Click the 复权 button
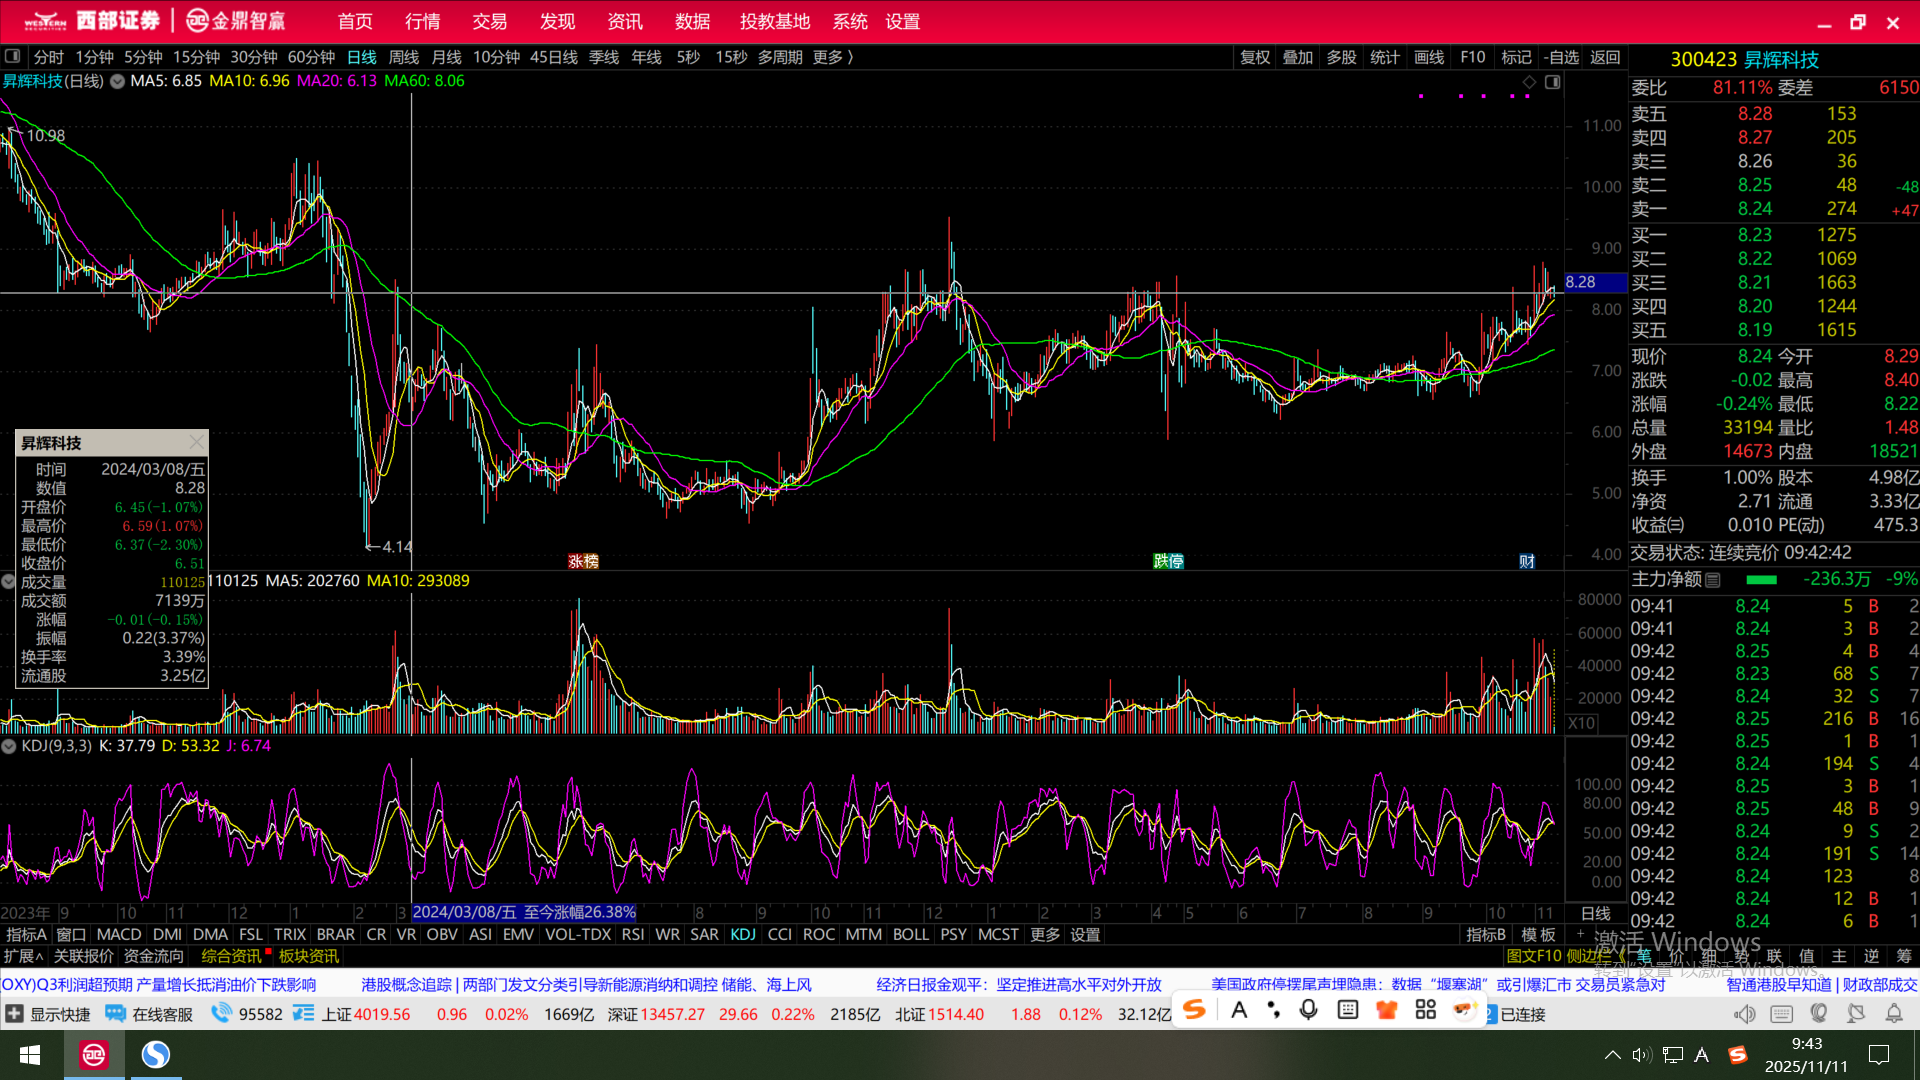Screen dimensions: 1920x1080 pyautogui.click(x=1254, y=57)
